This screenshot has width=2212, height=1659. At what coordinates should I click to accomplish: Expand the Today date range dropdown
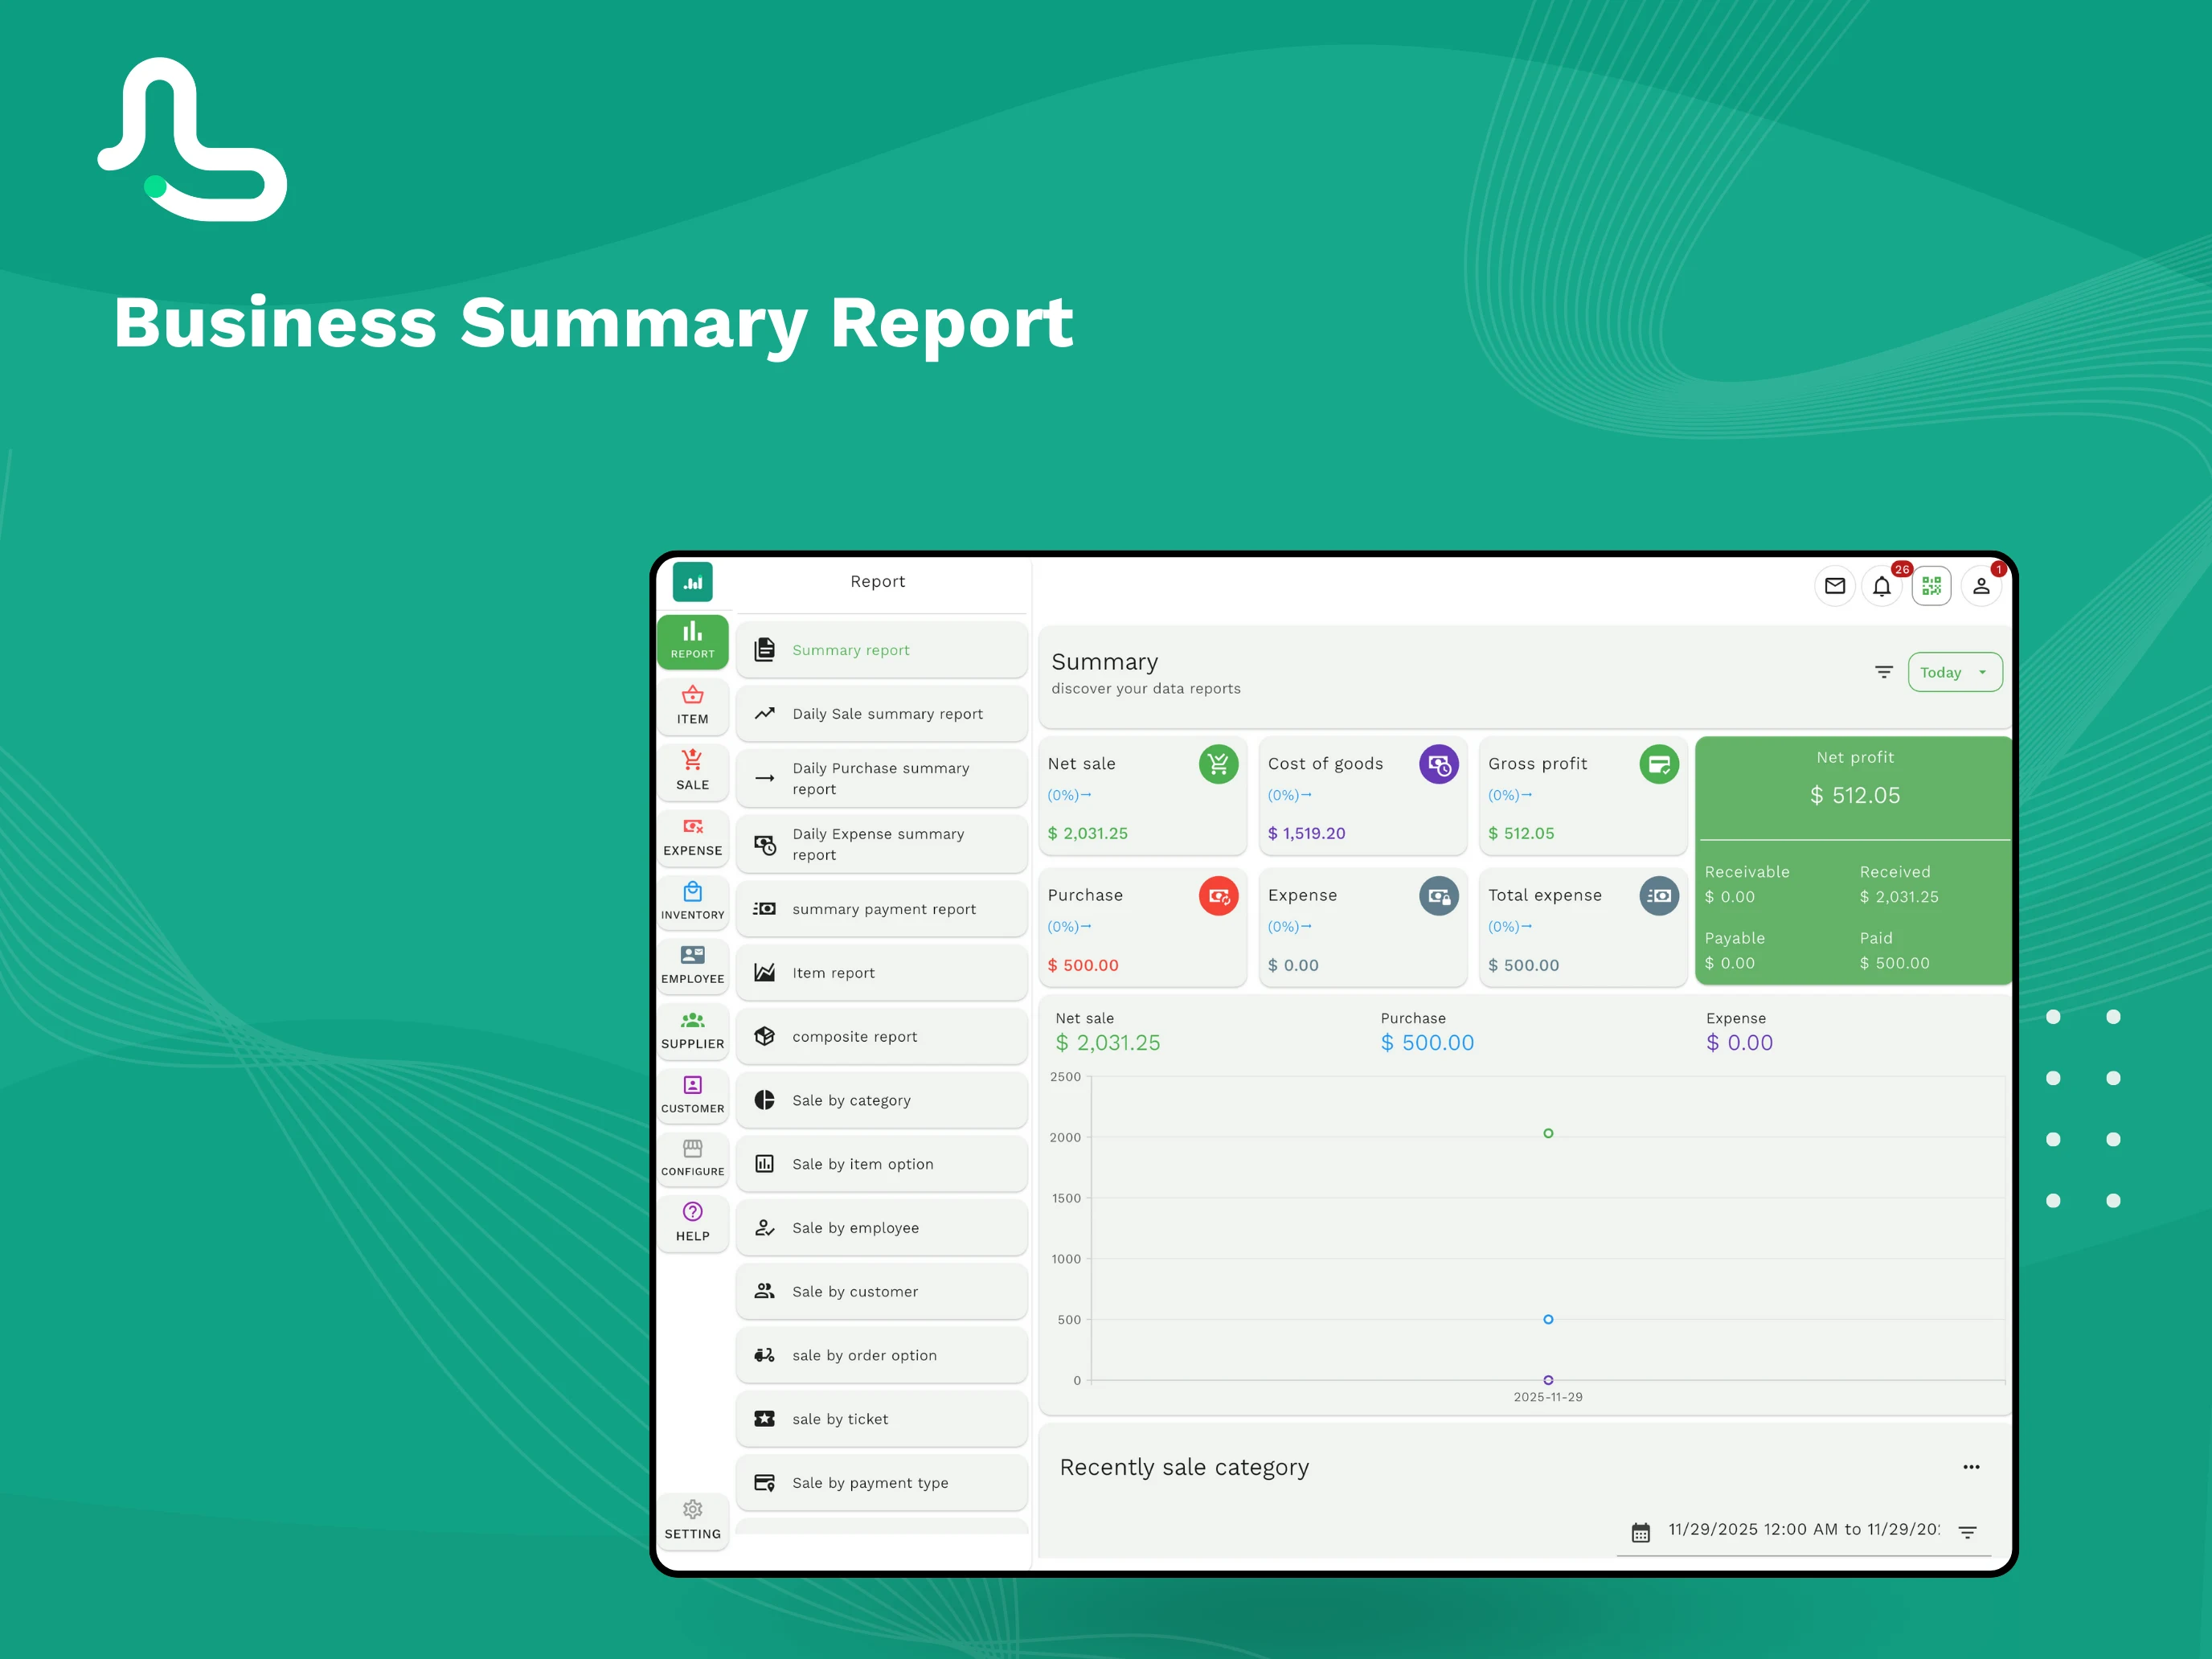[x=1954, y=672]
